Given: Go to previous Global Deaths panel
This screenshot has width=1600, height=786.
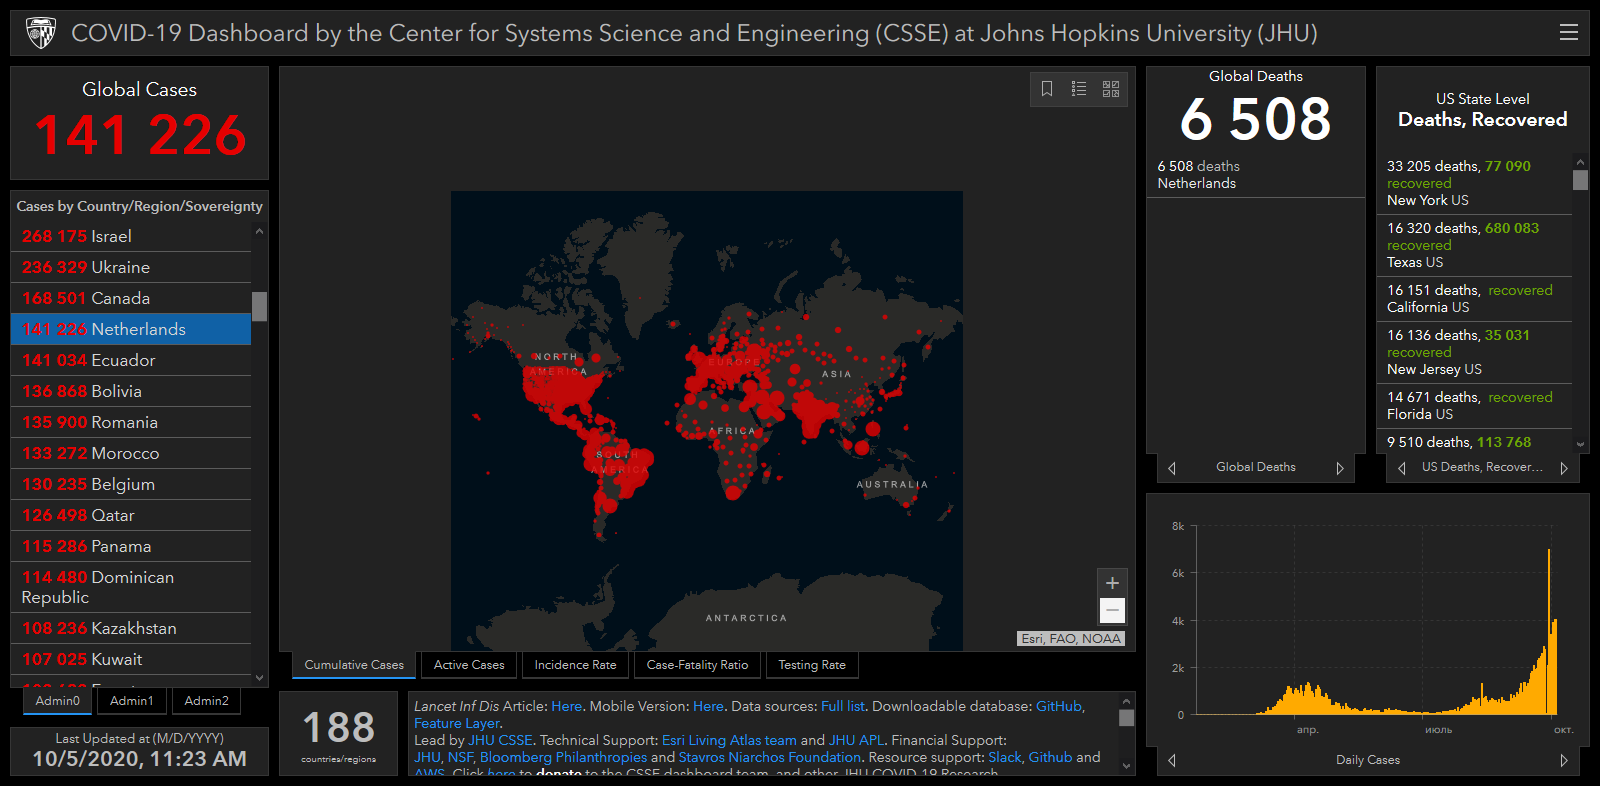Looking at the screenshot, I should (x=1172, y=468).
